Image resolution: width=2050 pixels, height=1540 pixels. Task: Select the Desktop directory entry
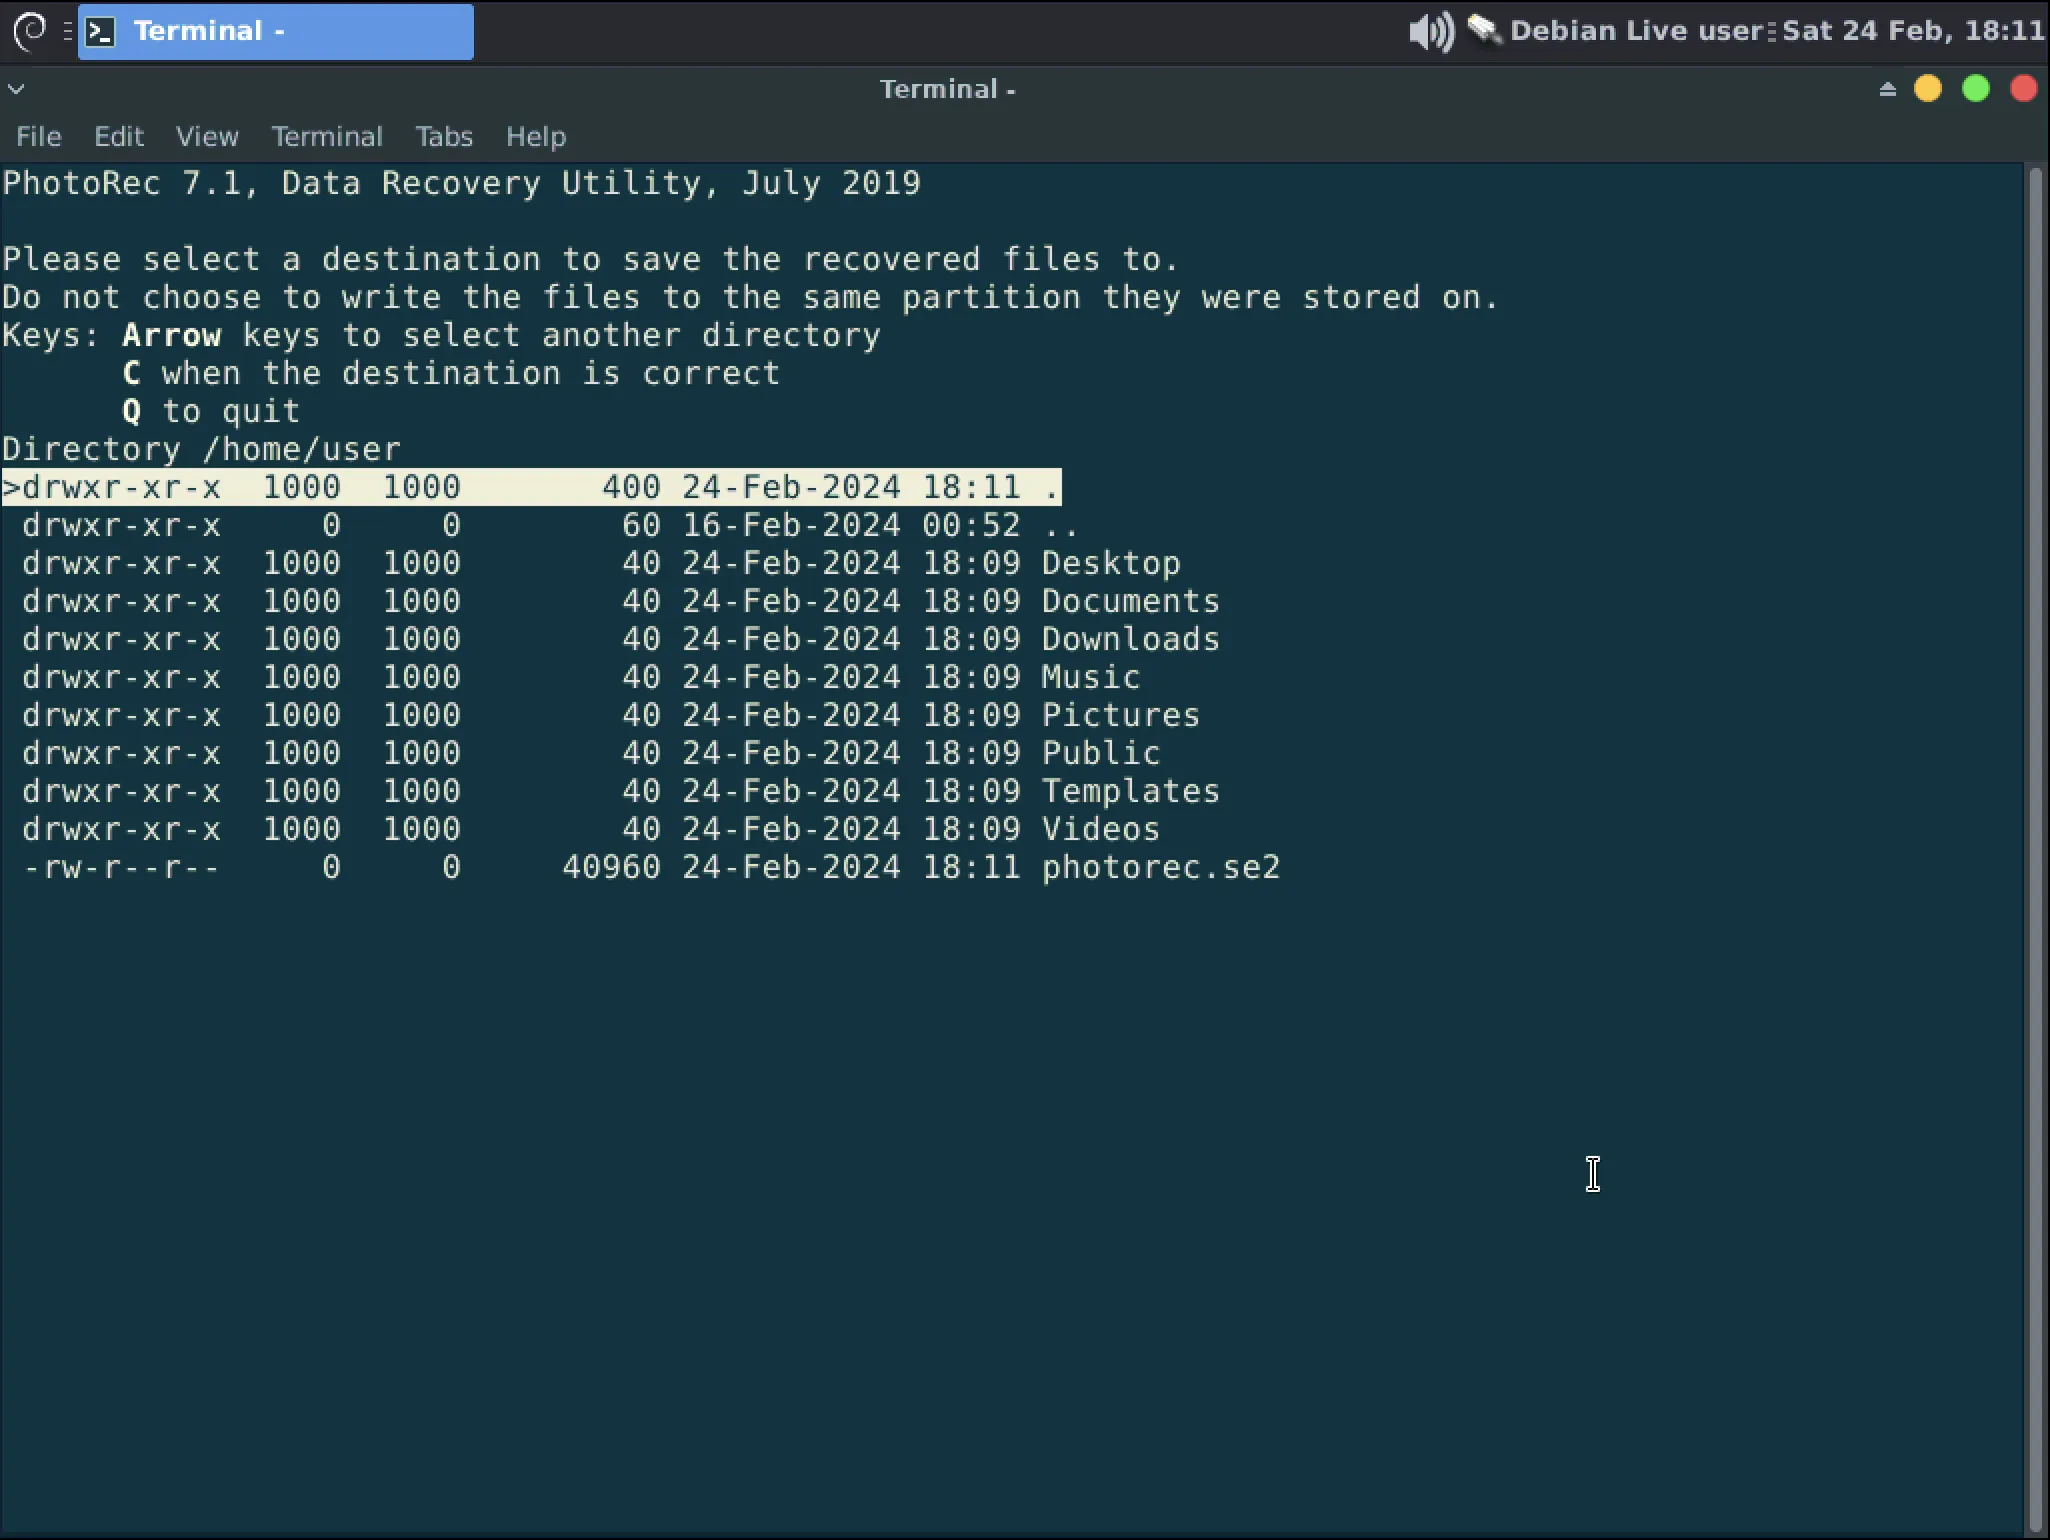tap(1110, 563)
